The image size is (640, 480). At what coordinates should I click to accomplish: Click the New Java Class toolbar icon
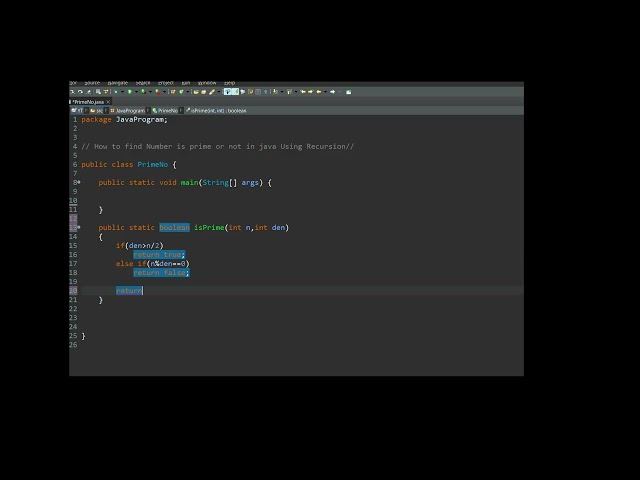pos(182,92)
